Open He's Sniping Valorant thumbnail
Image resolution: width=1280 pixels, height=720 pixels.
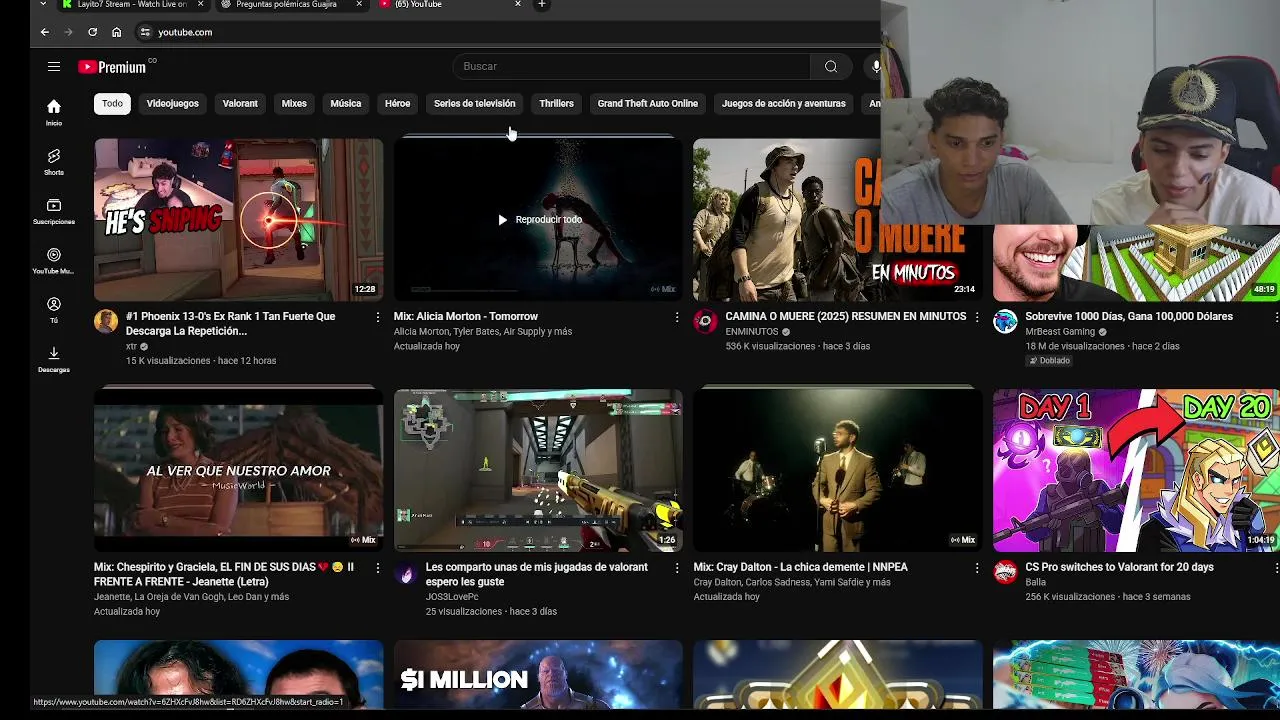click(x=238, y=220)
